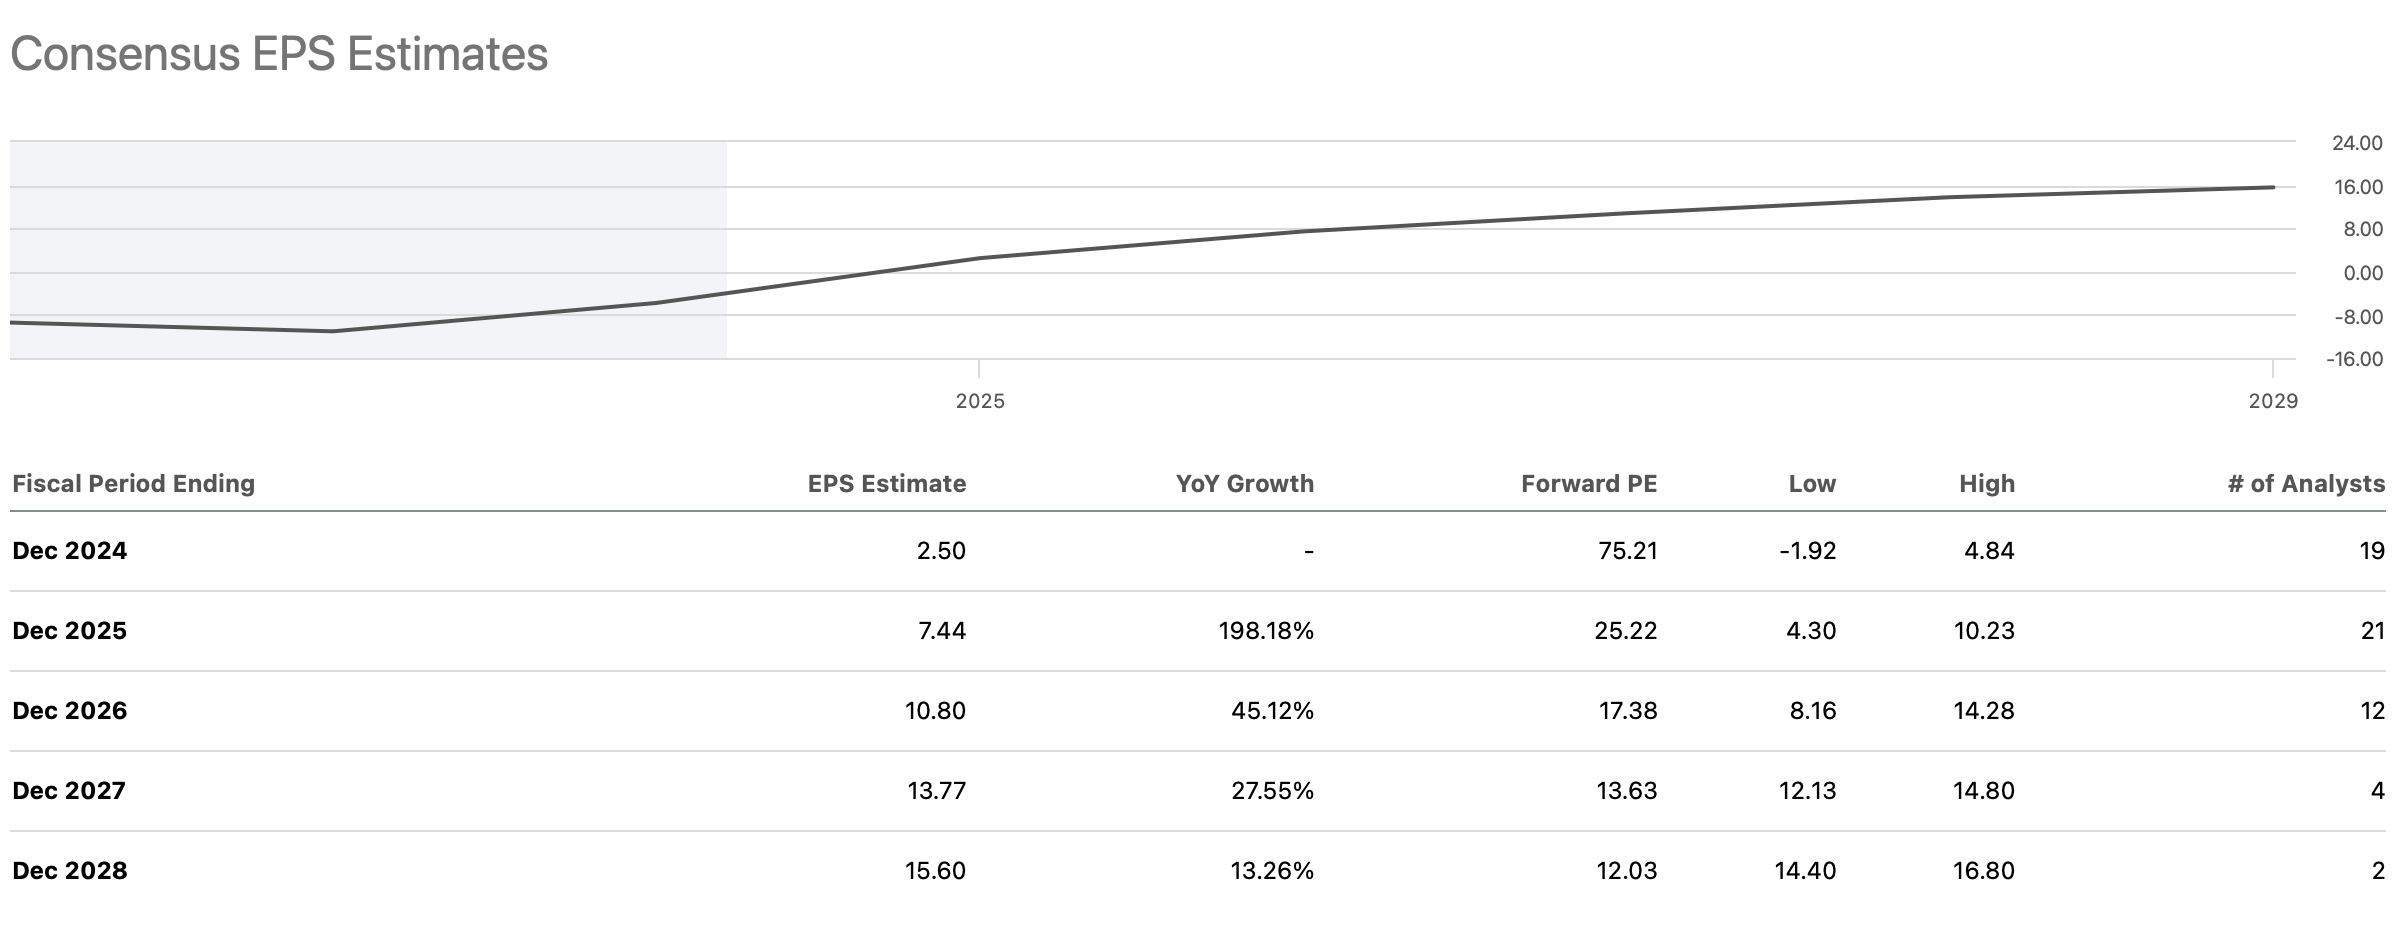Select the Dec 2024 row label
The width and height of the screenshot is (2406, 934).
[x=70, y=551]
